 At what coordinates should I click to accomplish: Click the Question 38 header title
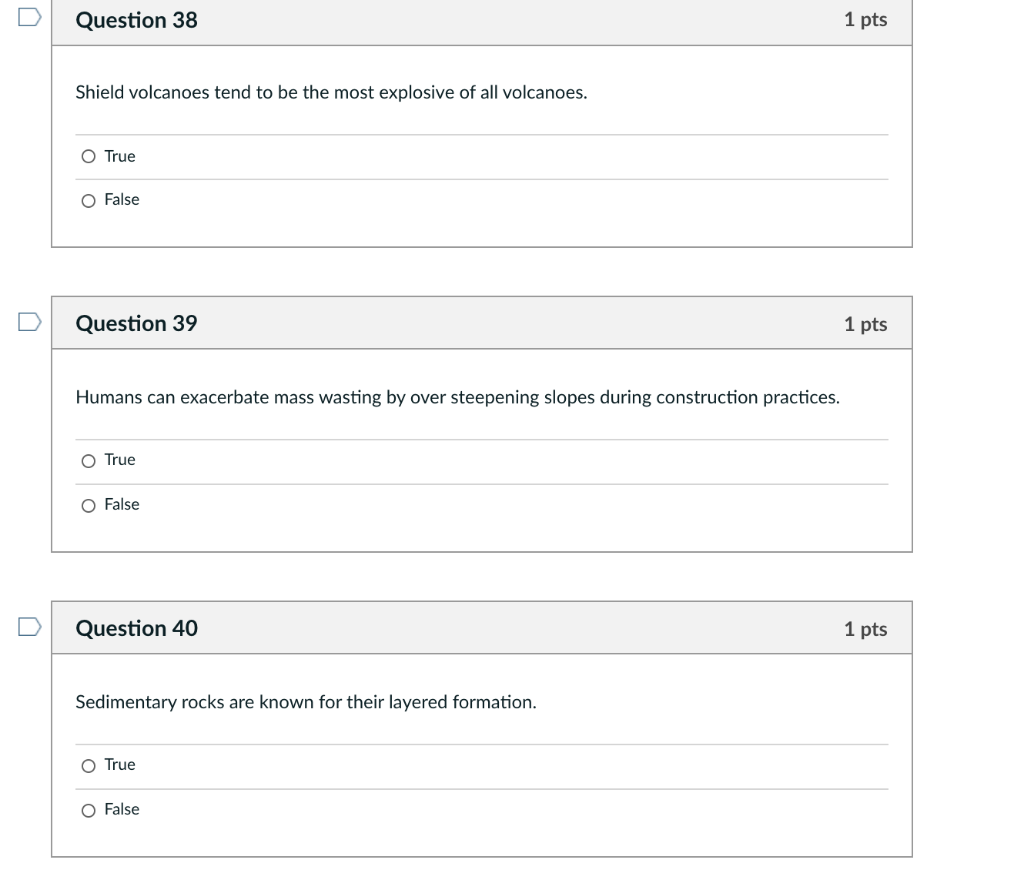(136, 20)
